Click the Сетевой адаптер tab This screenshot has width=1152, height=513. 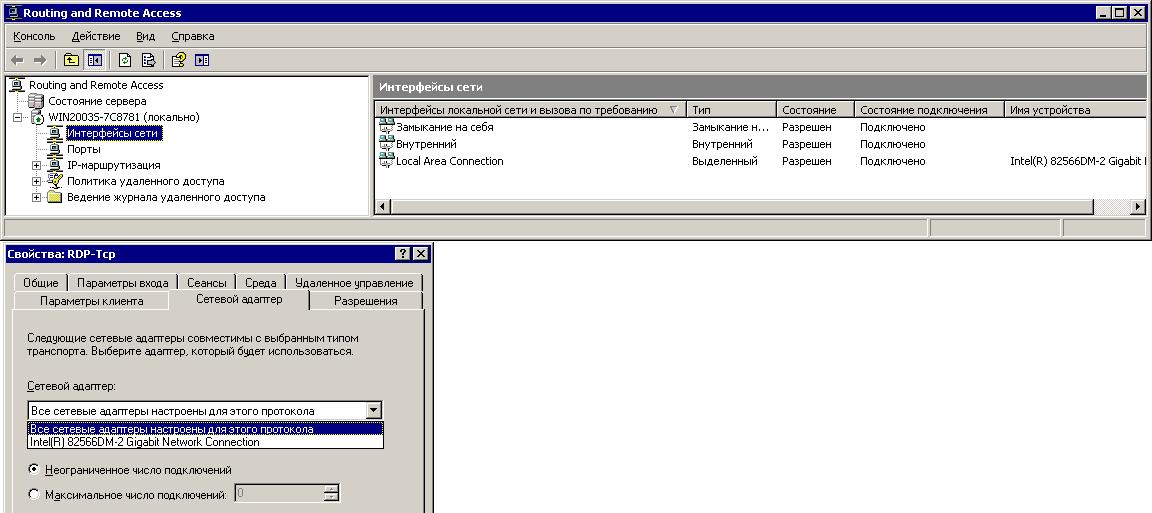coord(240,299)
